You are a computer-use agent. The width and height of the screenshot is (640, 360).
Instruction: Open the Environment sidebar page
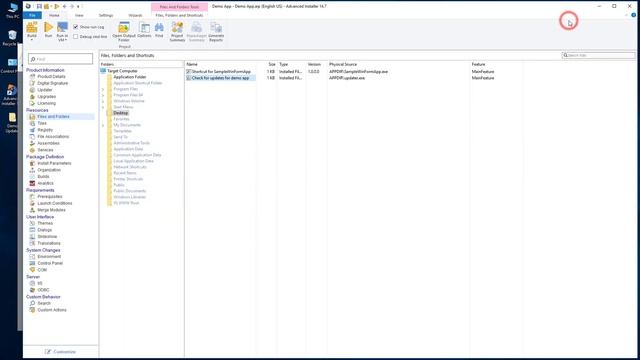pyautogui.click(x=49, y=257)
